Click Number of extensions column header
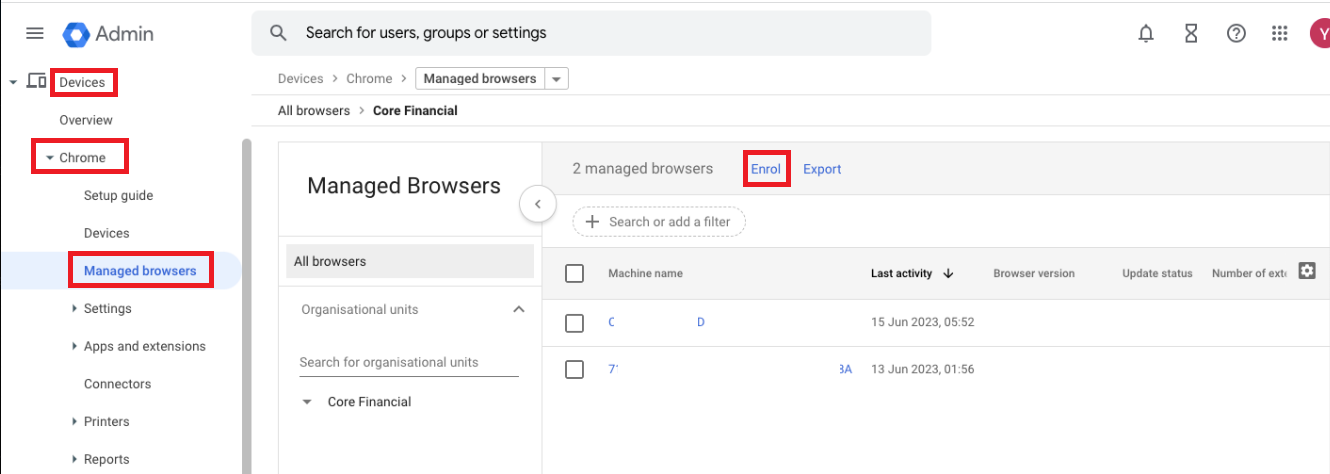Screen dimensions: 1330x474 pyautogui.click(x=1249, y=273)
